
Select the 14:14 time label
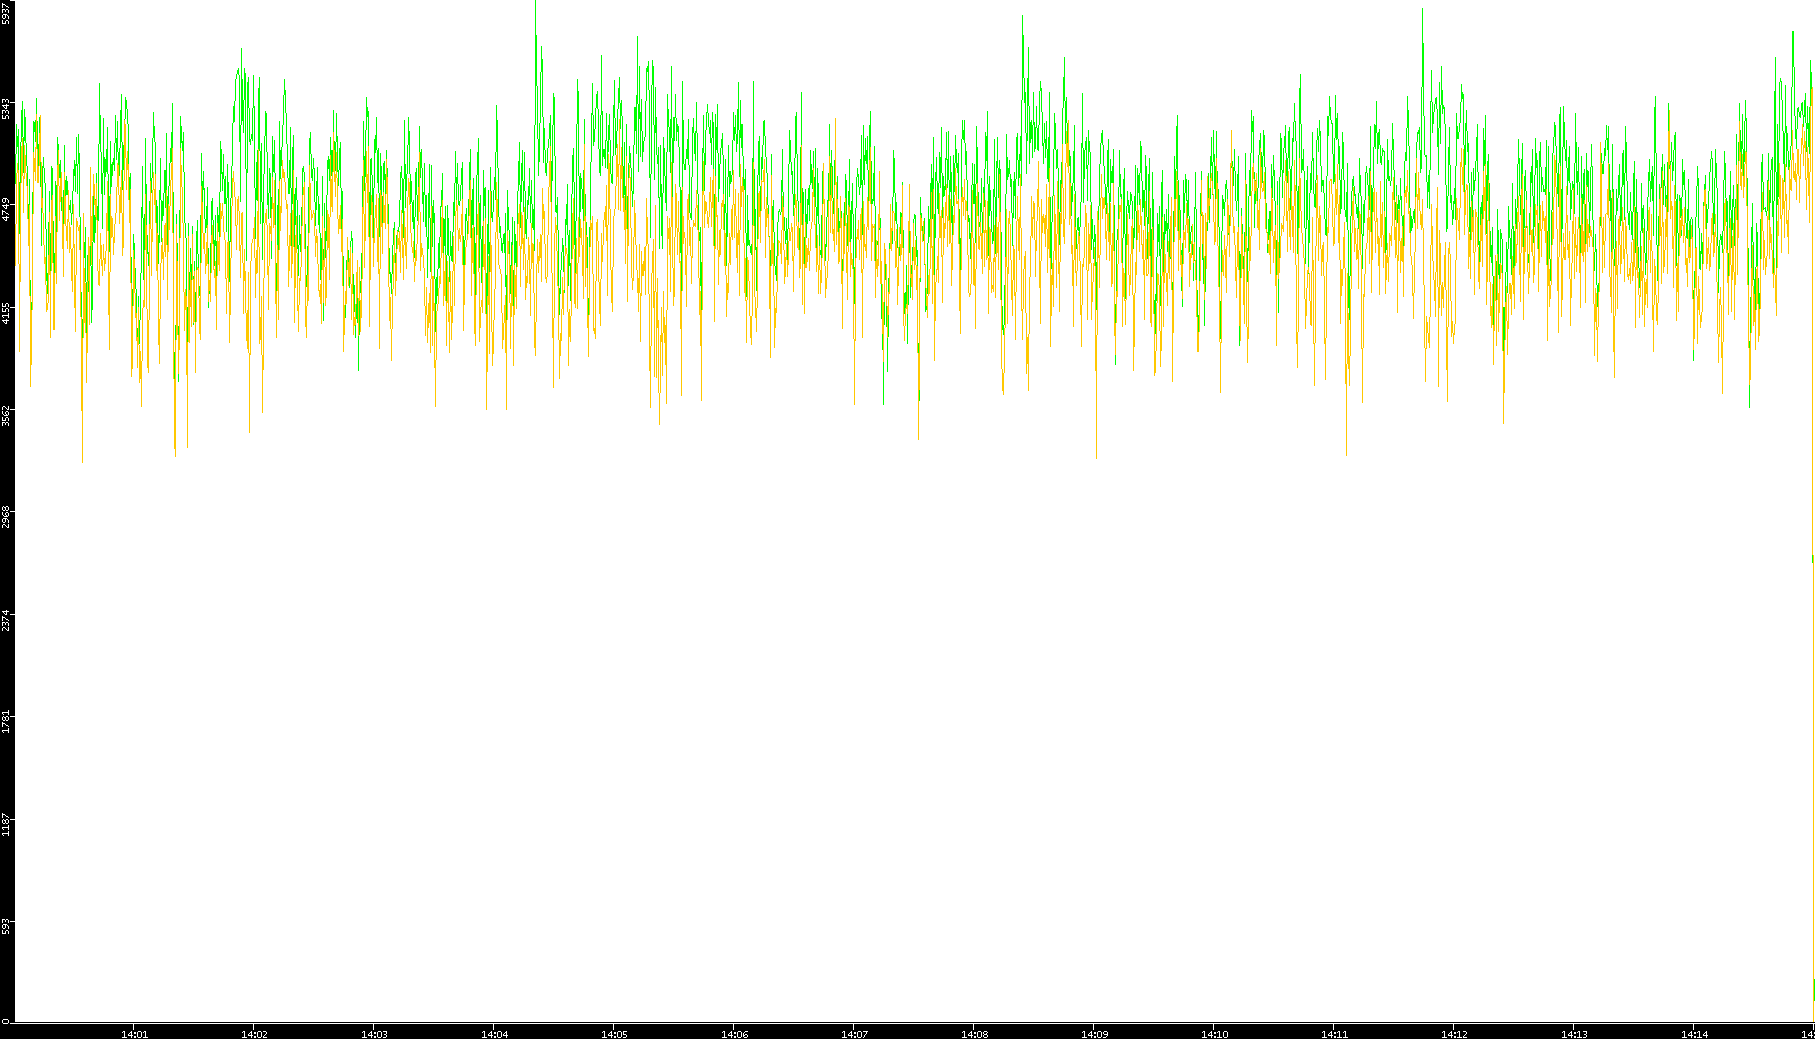1694,1034
